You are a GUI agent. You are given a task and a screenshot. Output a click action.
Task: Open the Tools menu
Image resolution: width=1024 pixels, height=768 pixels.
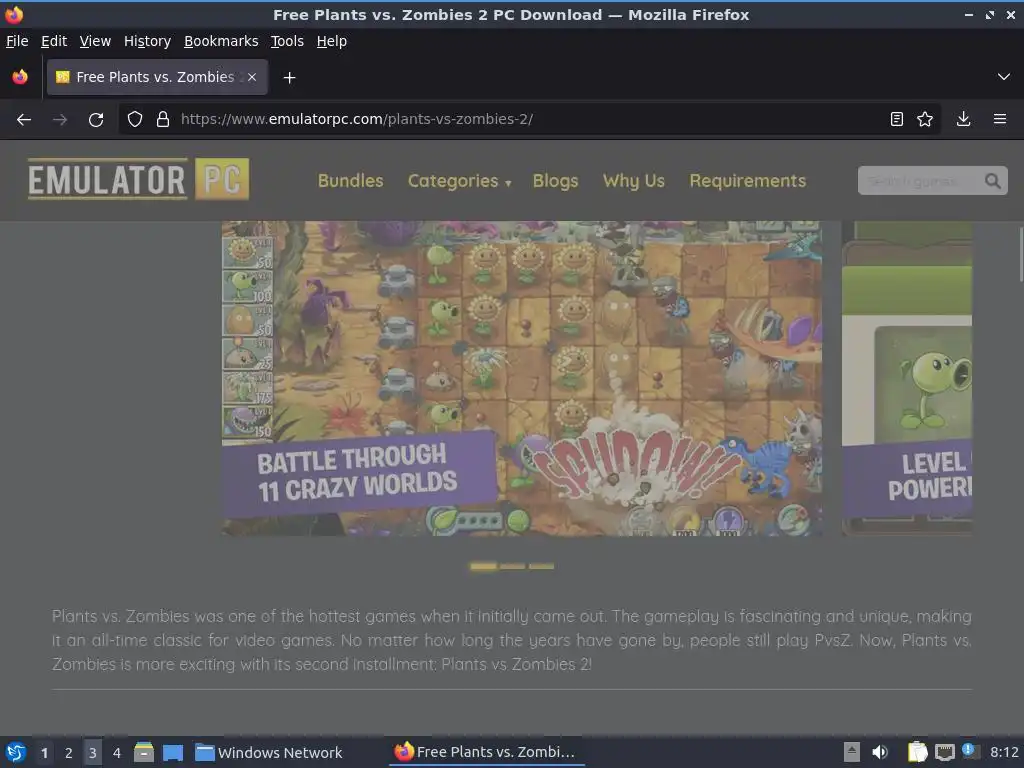[x=287, y=41]
